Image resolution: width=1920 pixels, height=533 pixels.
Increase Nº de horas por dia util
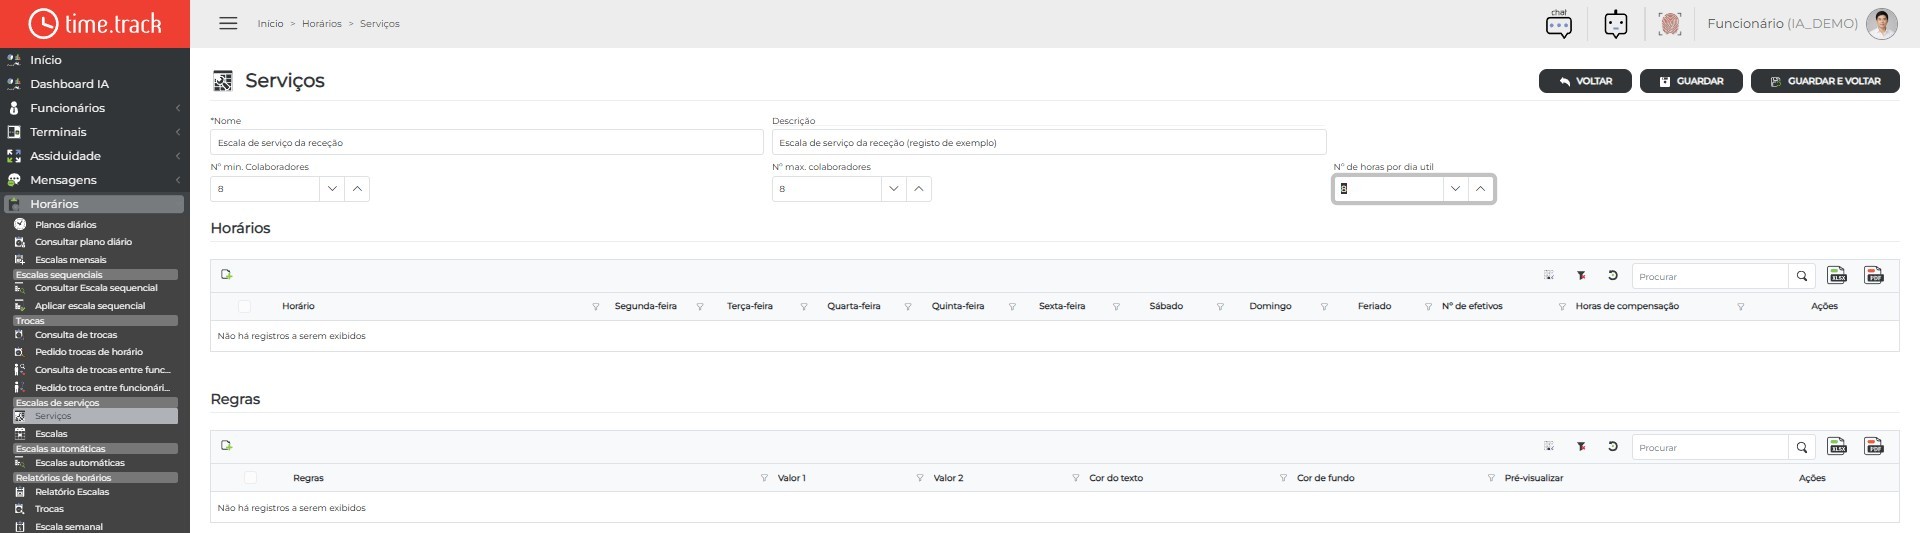coord(1480,188)
